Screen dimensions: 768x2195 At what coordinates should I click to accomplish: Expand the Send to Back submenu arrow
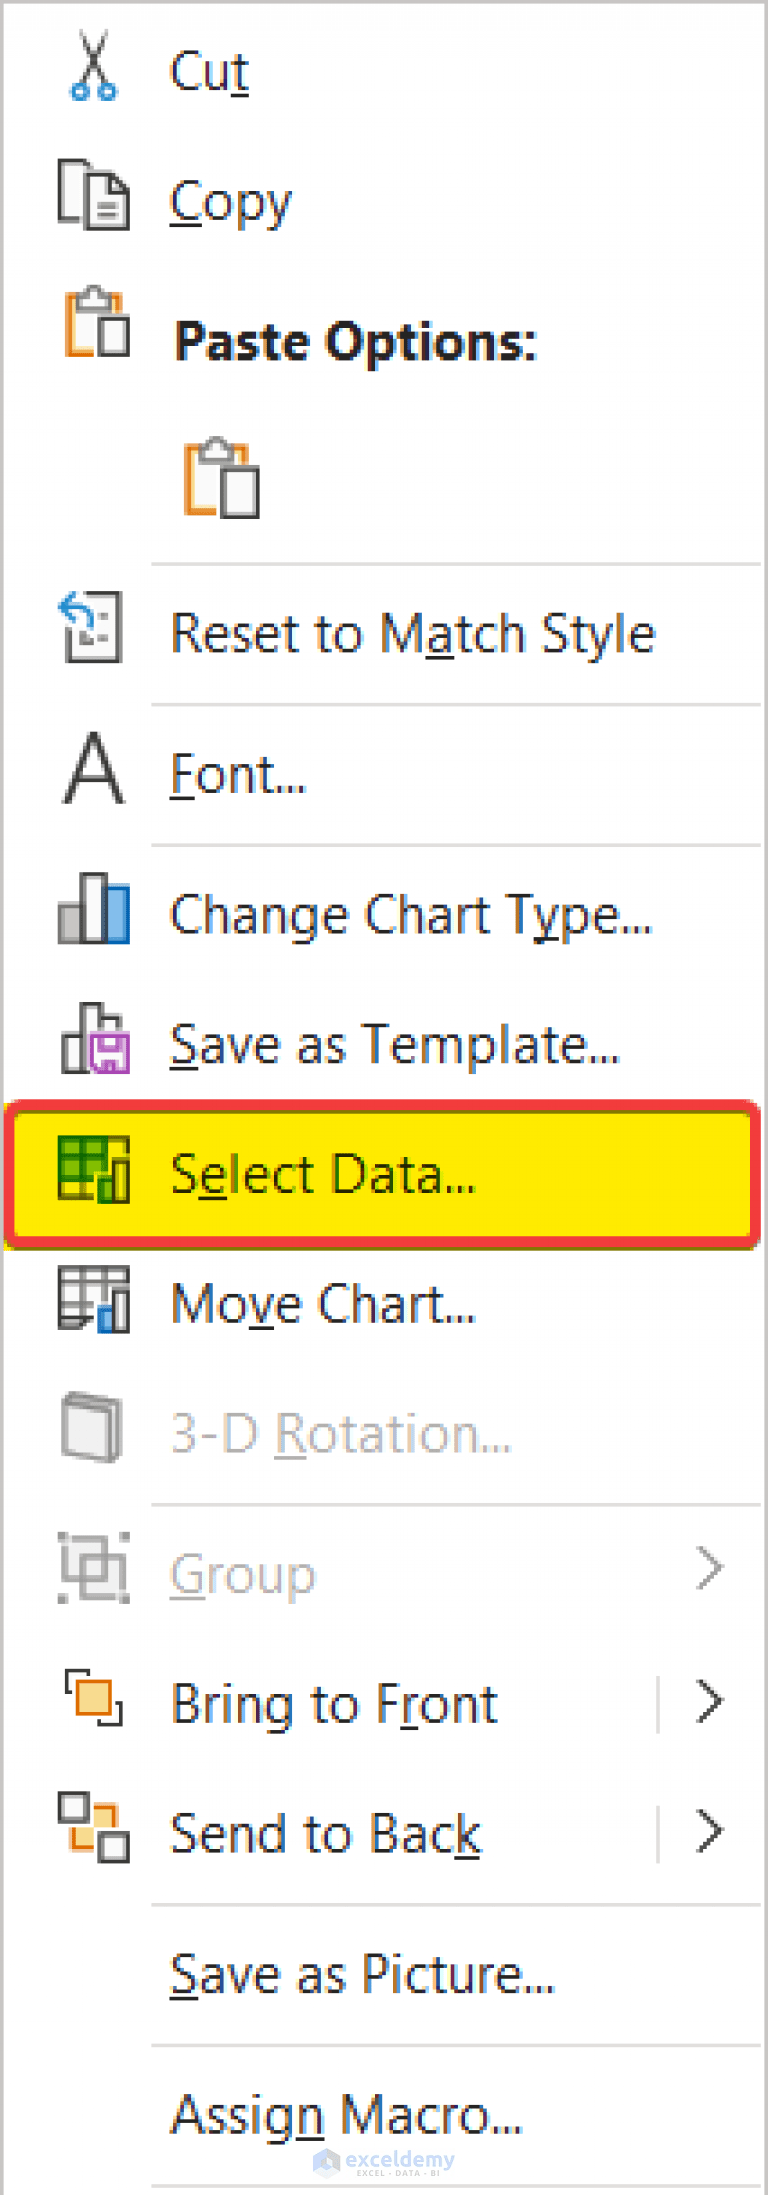coord(709,1831)
